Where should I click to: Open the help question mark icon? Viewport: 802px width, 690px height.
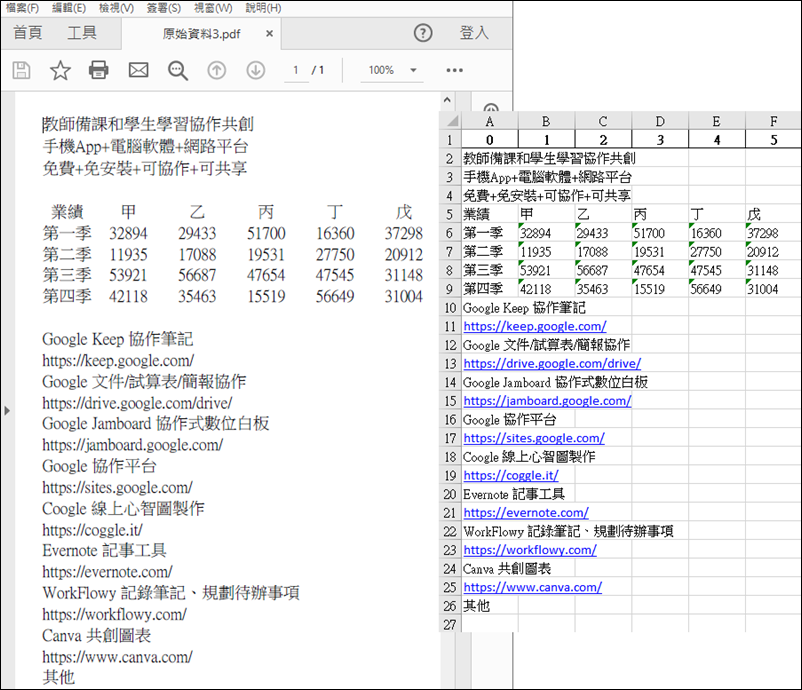(x=423, y=33)
